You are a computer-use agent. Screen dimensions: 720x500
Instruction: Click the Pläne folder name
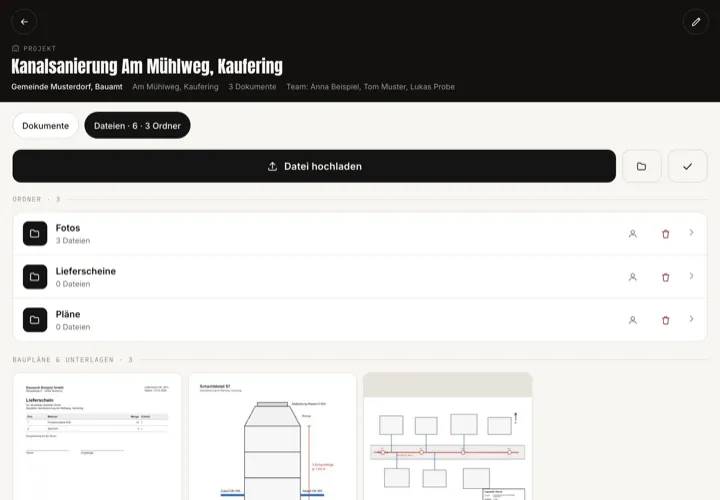tap(68, 314)
